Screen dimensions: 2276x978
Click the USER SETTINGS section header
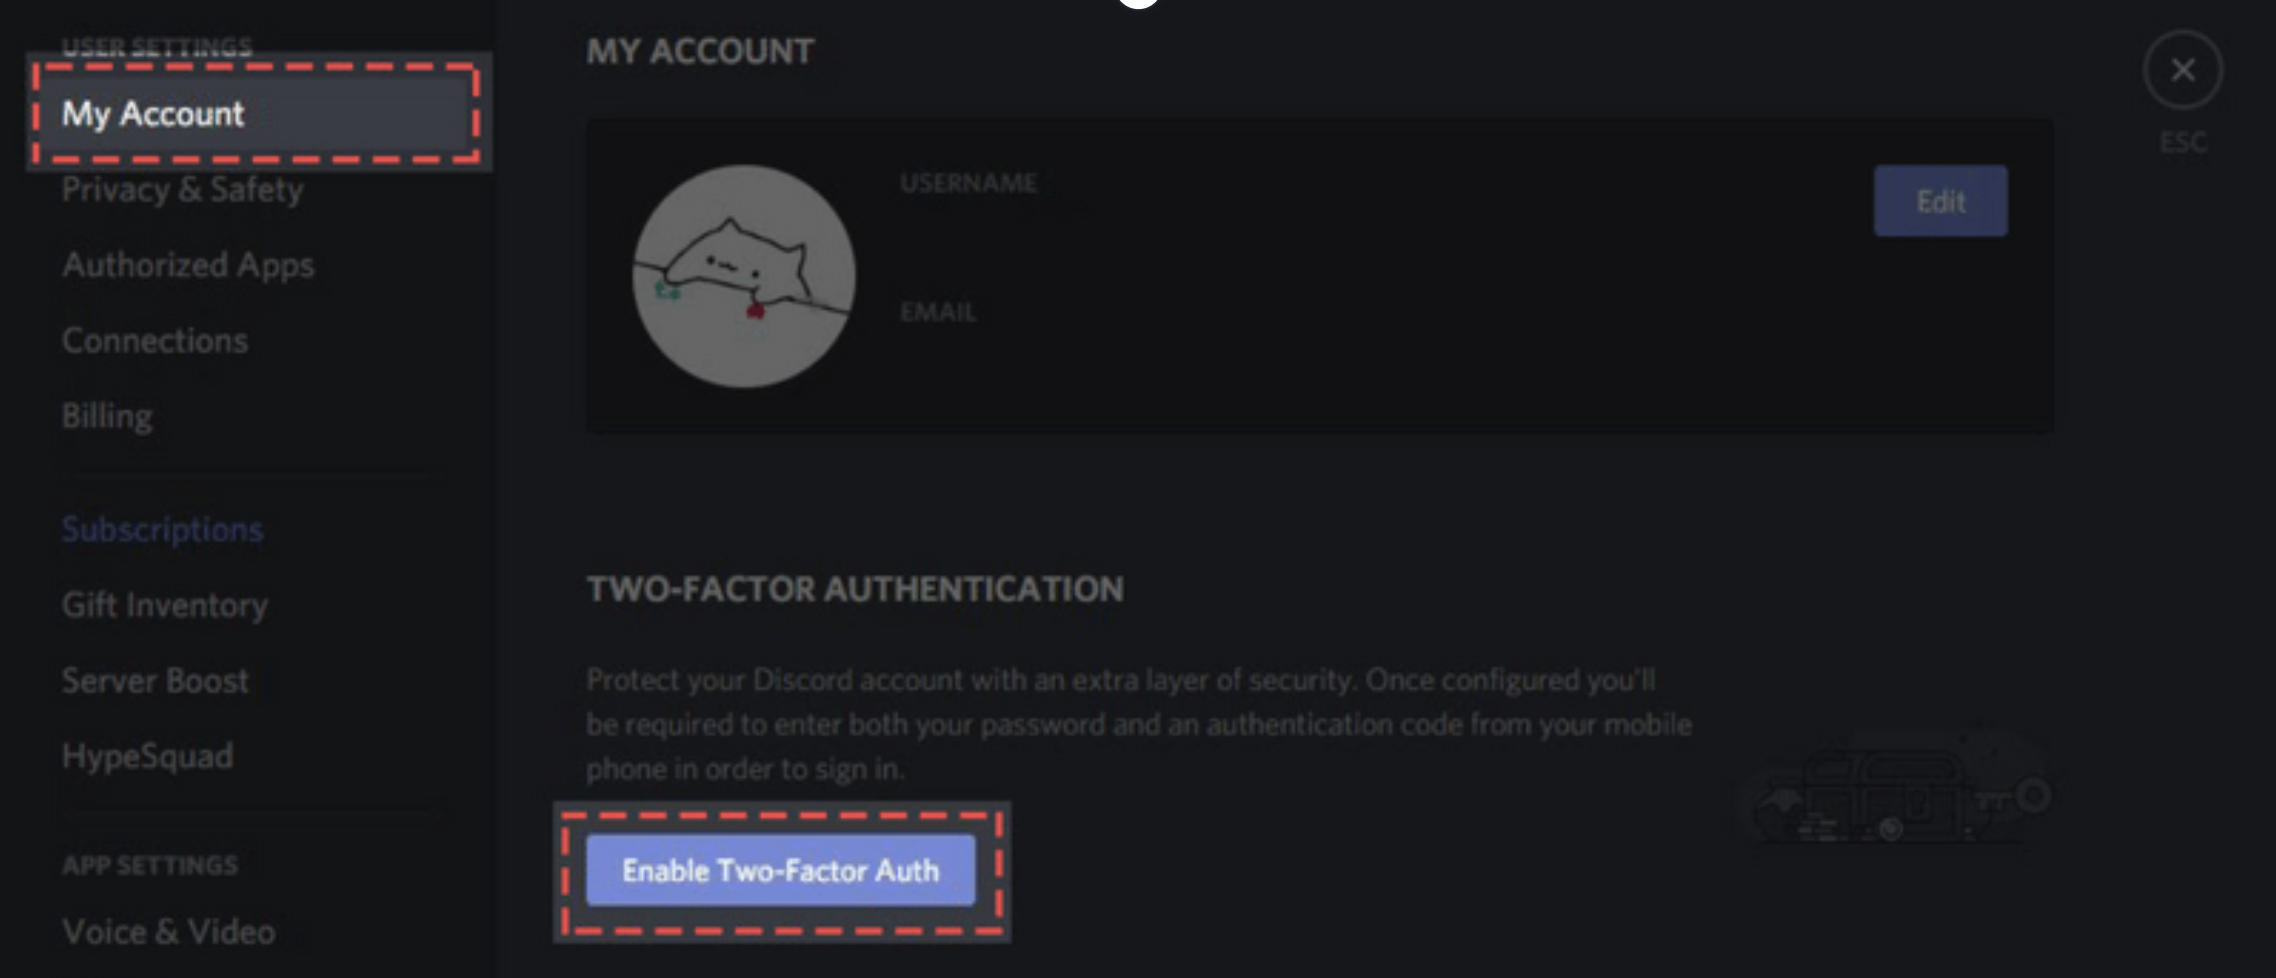(x=156, y=44)
